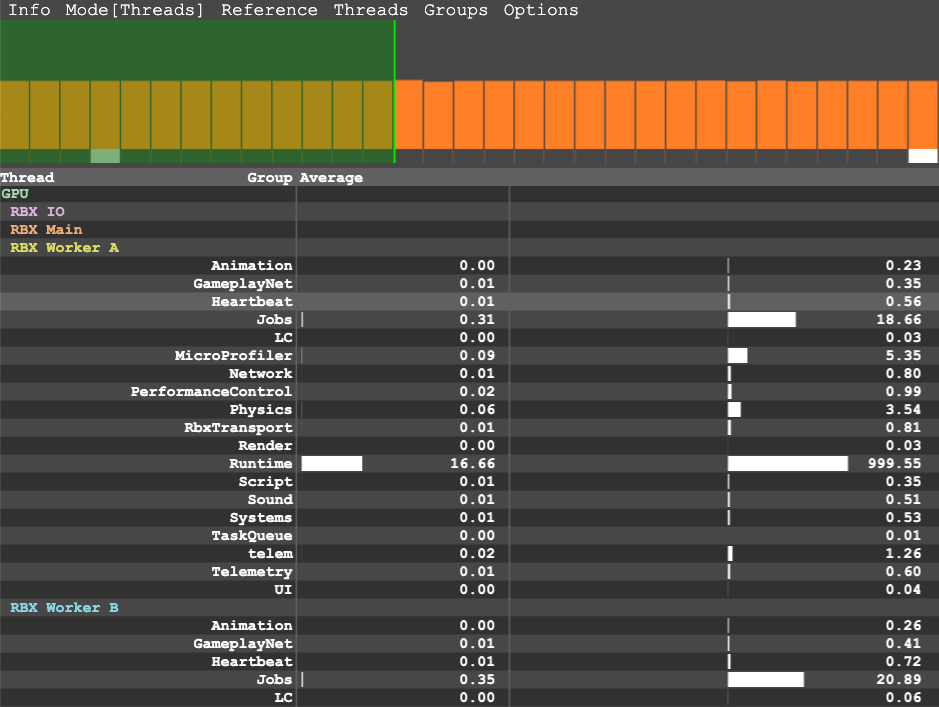The width and height of the screenshot is (939, 707).
Task: Click the Average column header
Action: pos(331,178)
